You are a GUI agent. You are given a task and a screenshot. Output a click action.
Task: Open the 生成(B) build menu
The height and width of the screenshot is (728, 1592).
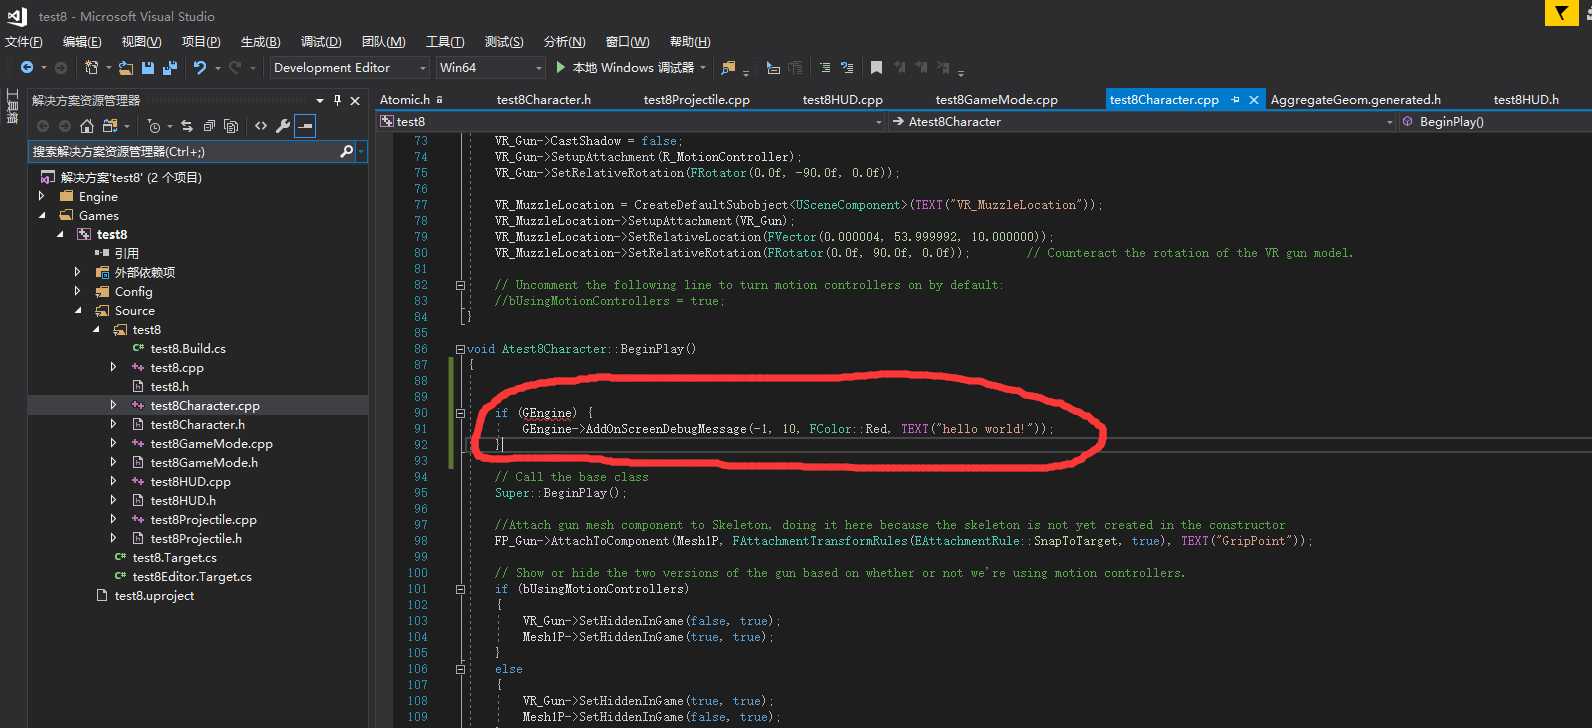[261, 41]
